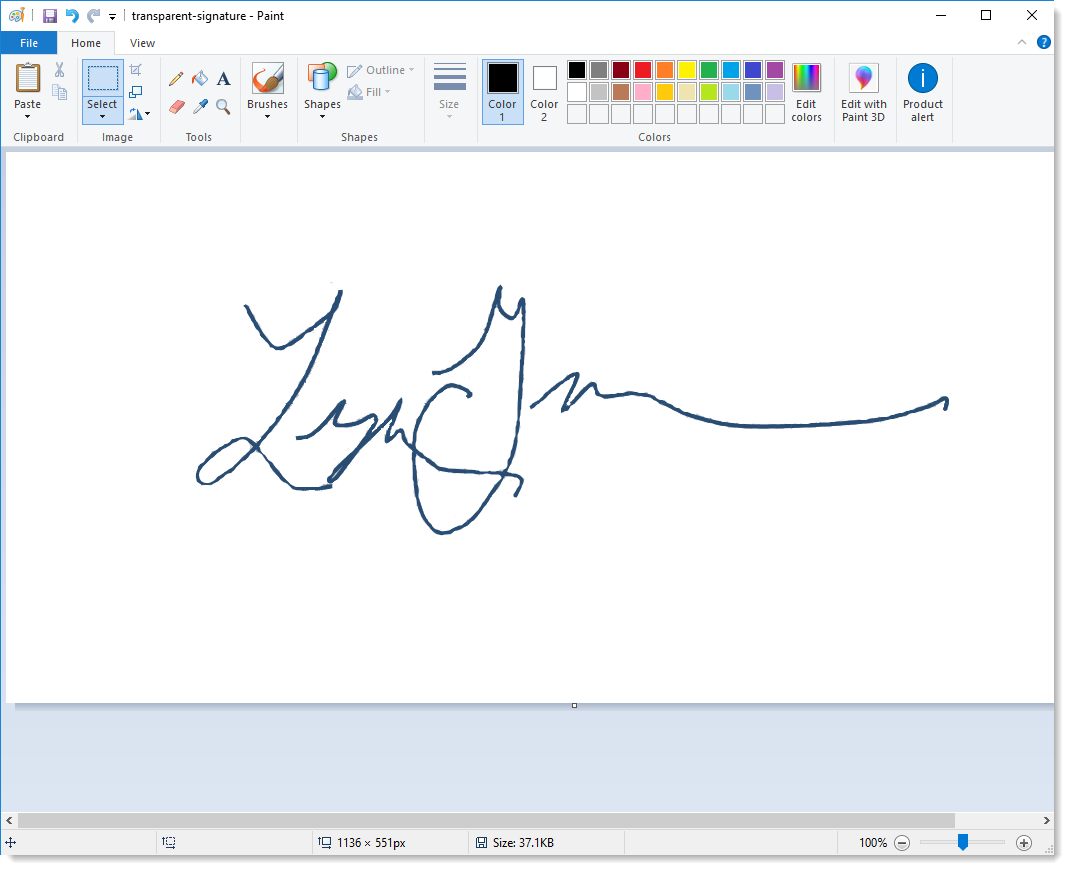Open the Outline options
1069x870 pixels.
[x=380, y=70]
